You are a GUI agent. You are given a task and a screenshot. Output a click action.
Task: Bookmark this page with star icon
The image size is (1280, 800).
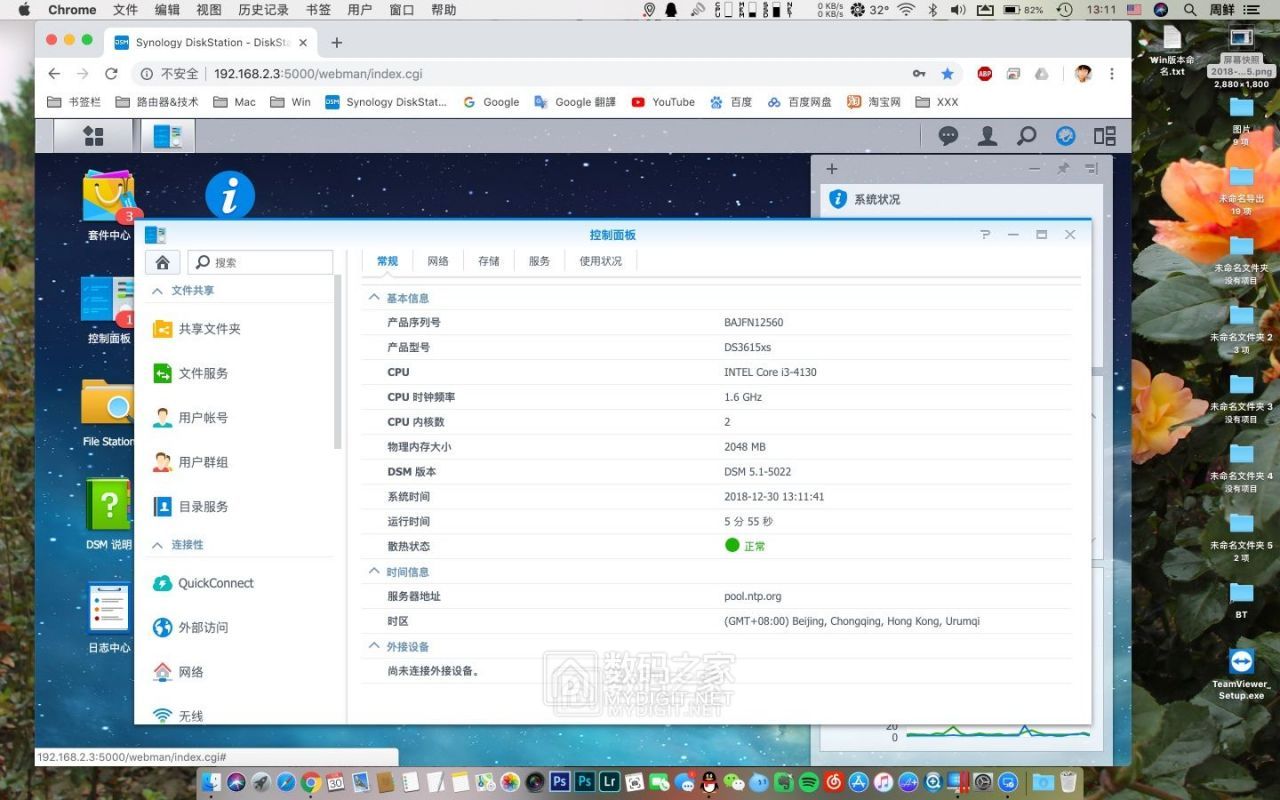click(x=947, y=74)
